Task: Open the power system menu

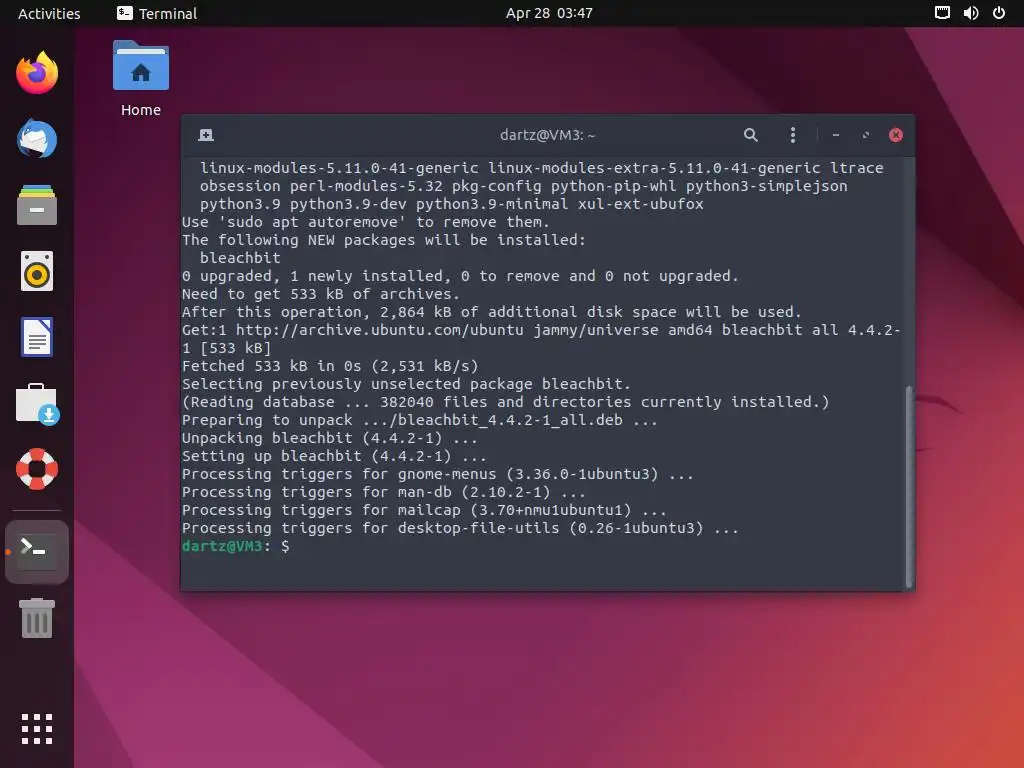Action: [x=999, y=13]
